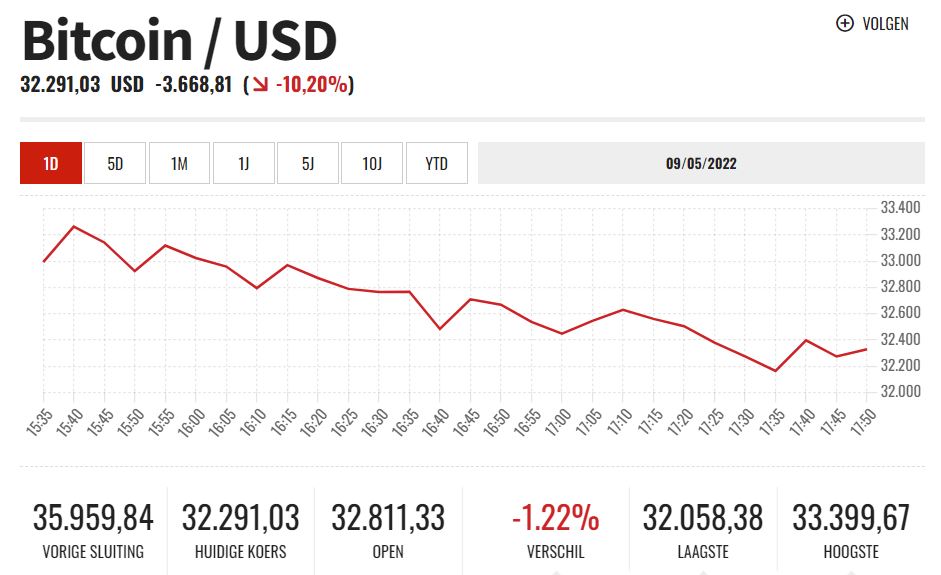Switch to the 5D chart range

click(x=115, y=163)
